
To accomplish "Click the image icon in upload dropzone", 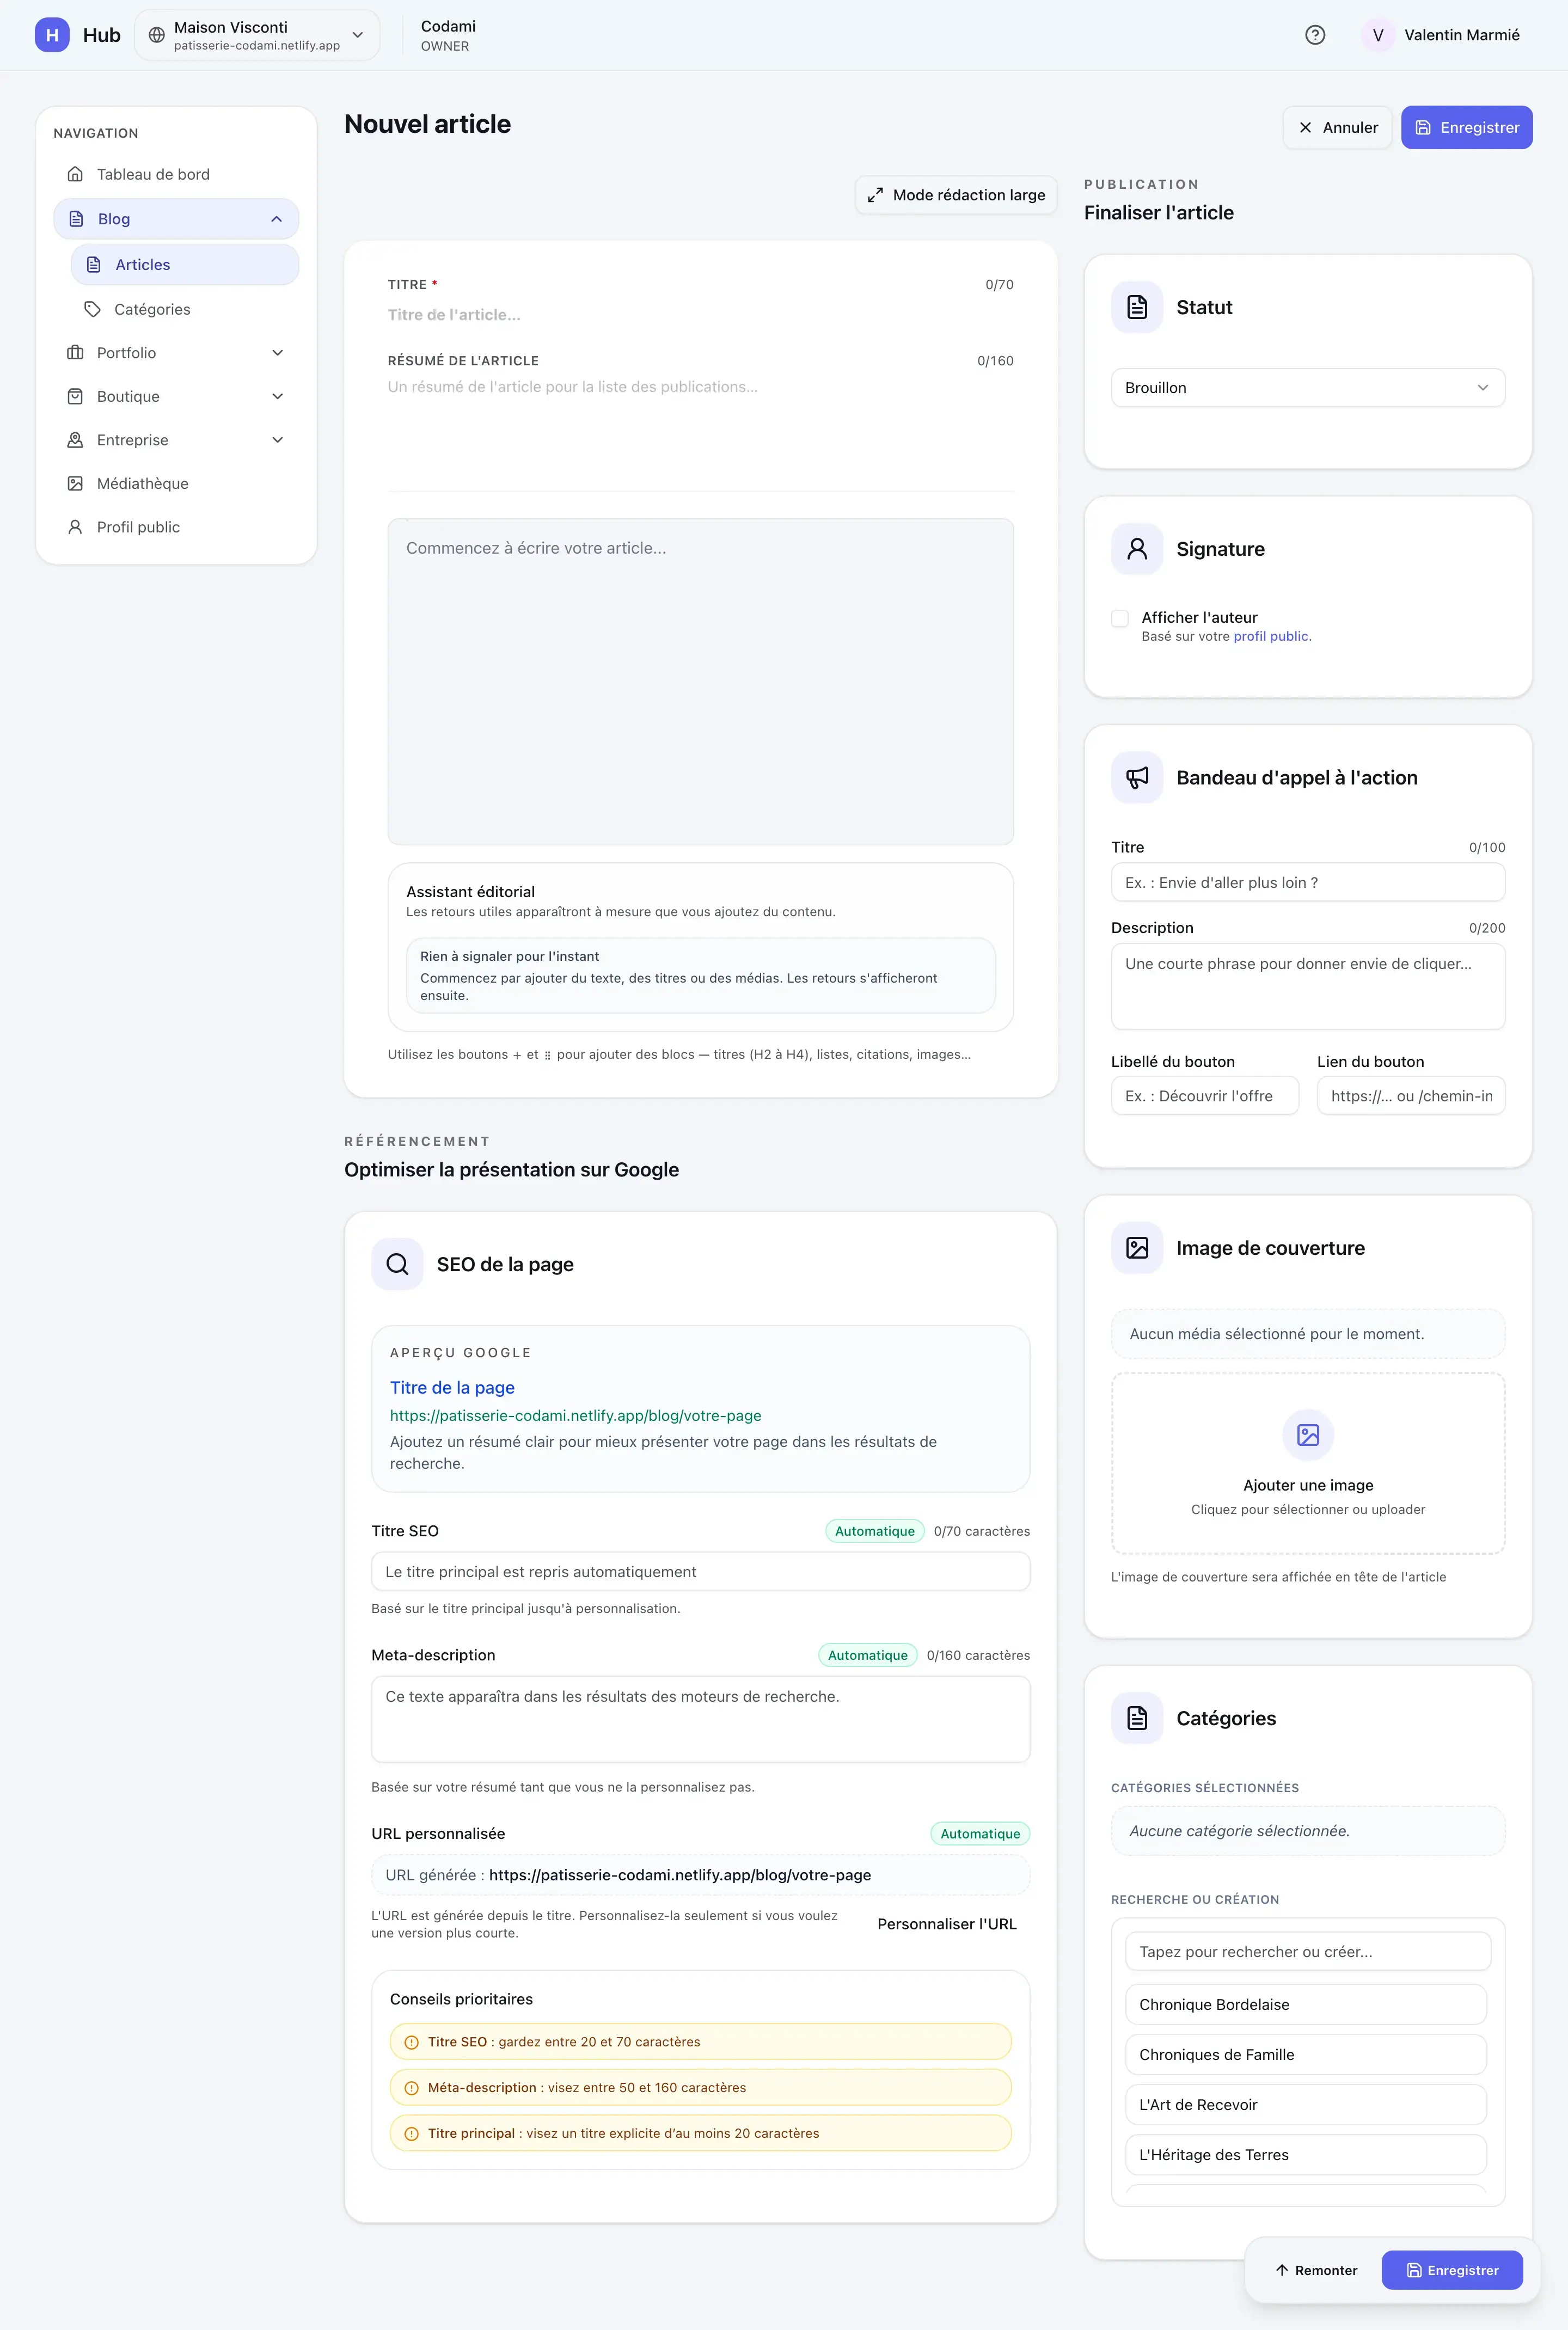I will click(1308, 1435).
